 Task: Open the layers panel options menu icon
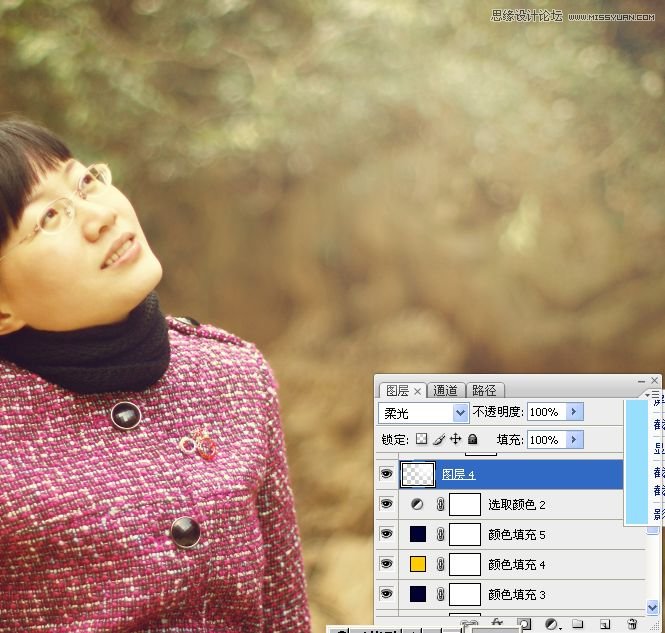(x=653, y=394)
